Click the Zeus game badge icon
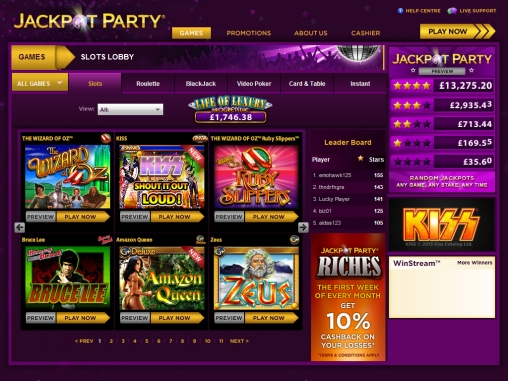 (x=294, y=240)
